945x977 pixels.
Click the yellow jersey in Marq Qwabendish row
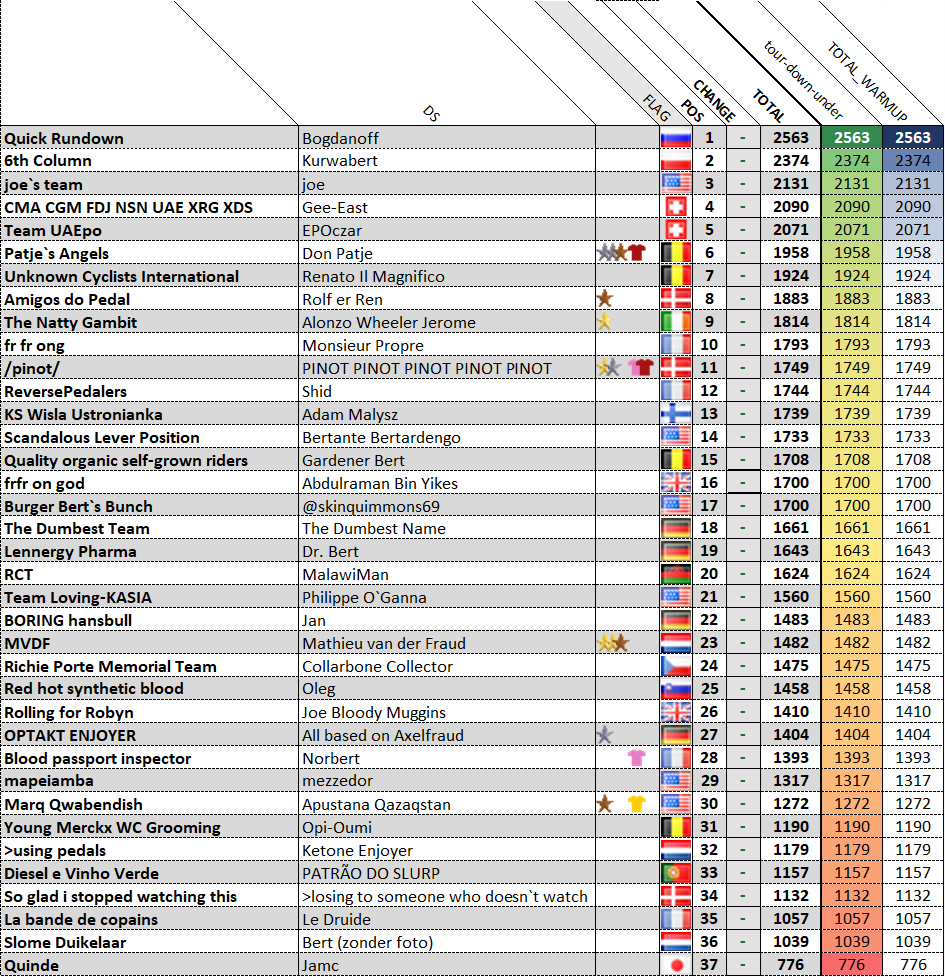[637, 804]
